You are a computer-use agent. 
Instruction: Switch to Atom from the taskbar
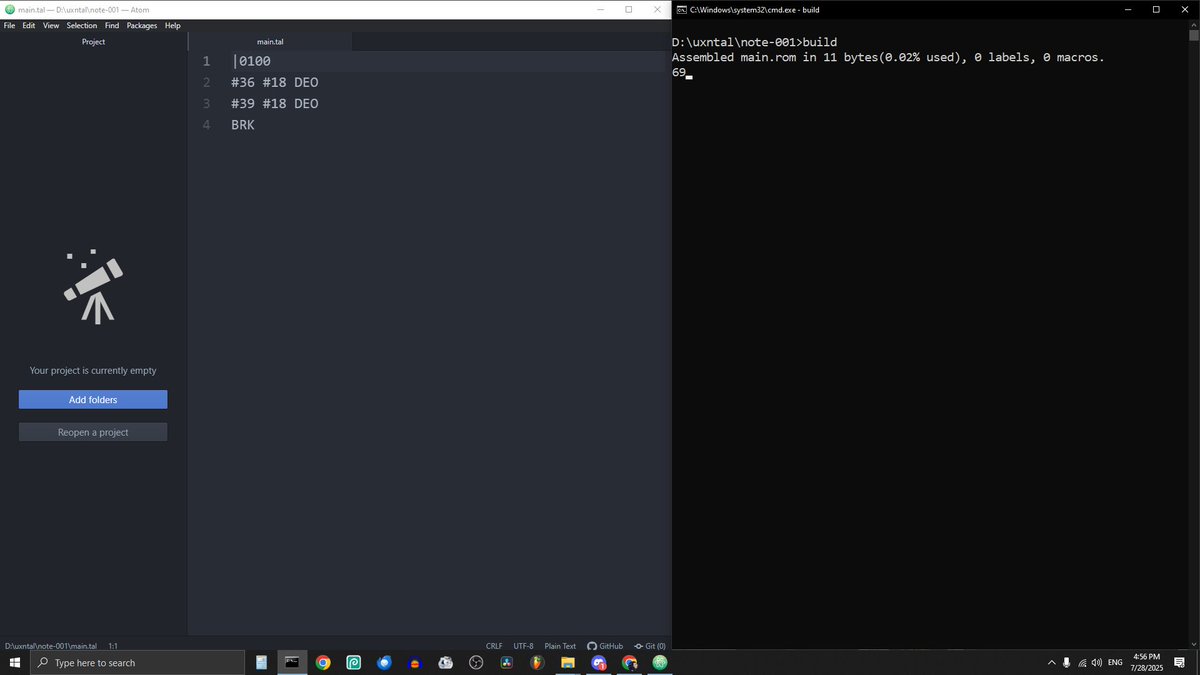(x=660, y=662)
